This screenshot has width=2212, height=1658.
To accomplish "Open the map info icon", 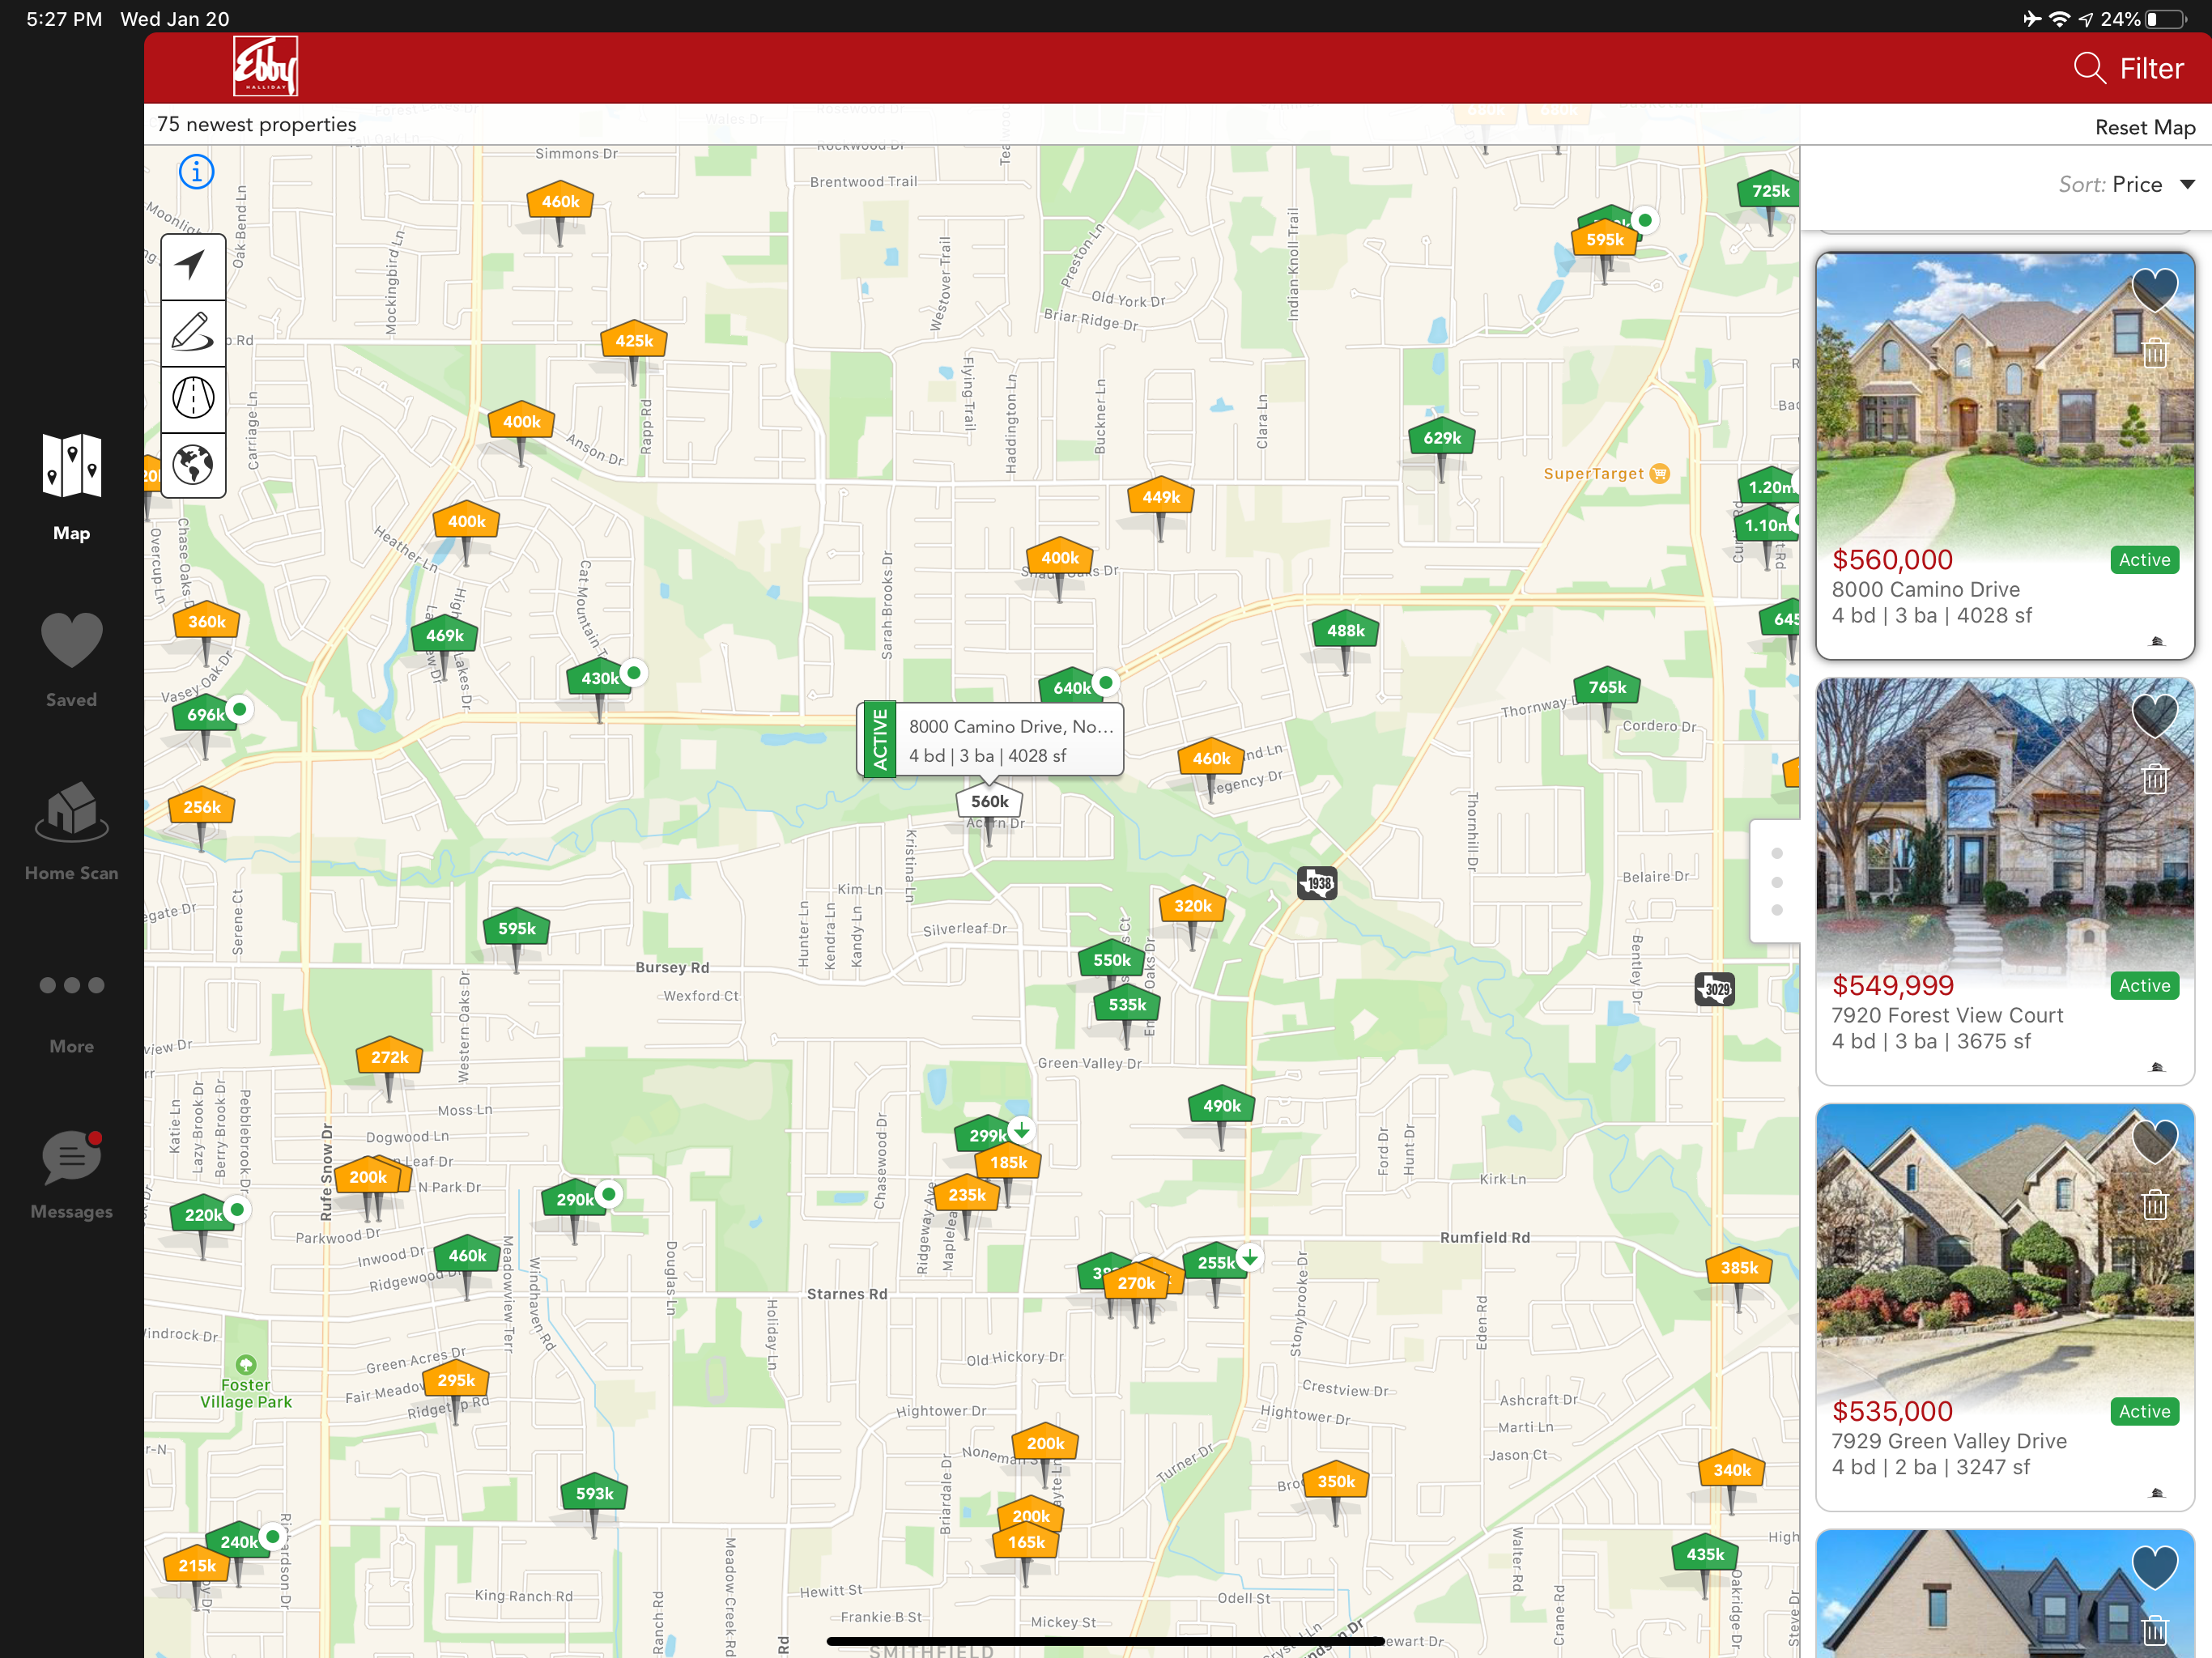I will coord(196,172).
